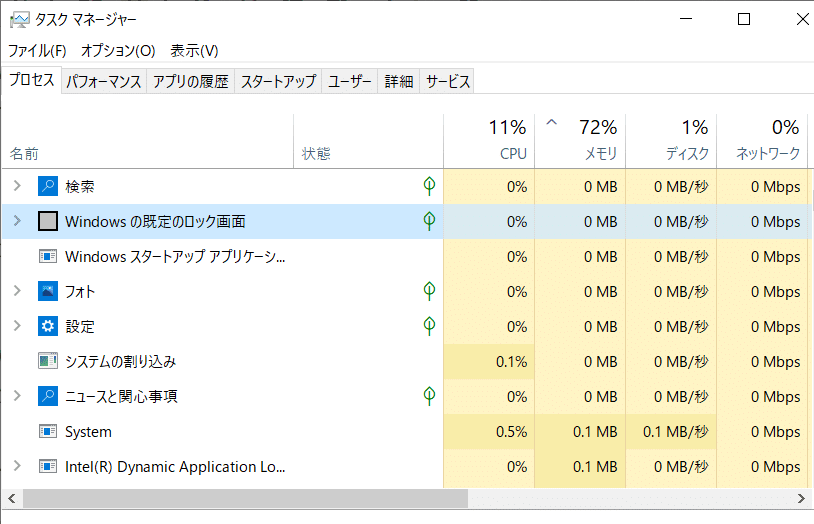
Task: Open the ファイル(F) menu
Action: [x=37, y=50]
